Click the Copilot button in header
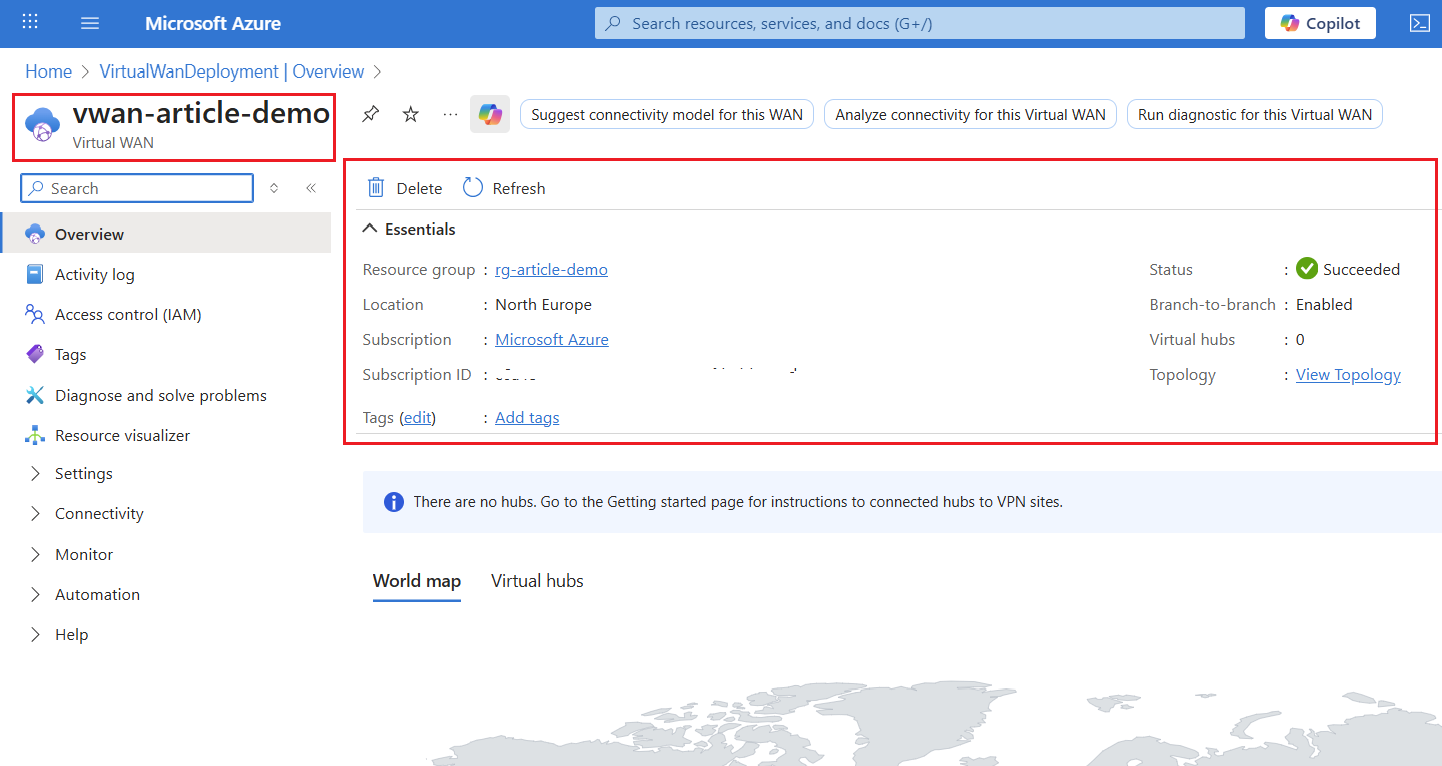 (1320, 23)
